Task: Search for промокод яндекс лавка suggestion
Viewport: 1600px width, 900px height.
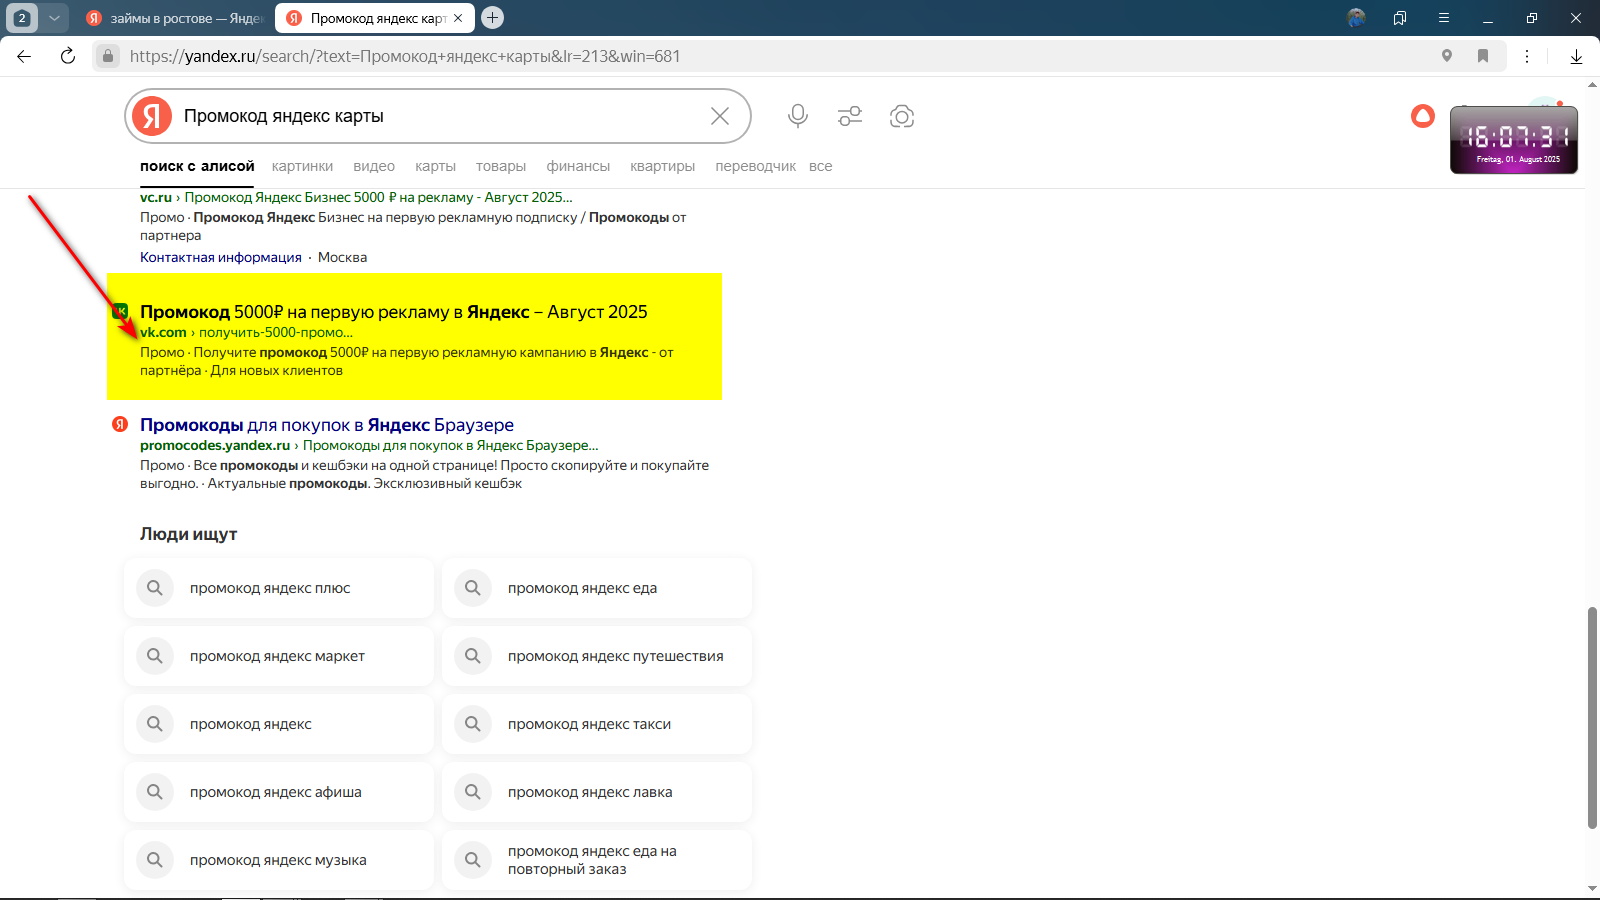Action: coord(597,792)
